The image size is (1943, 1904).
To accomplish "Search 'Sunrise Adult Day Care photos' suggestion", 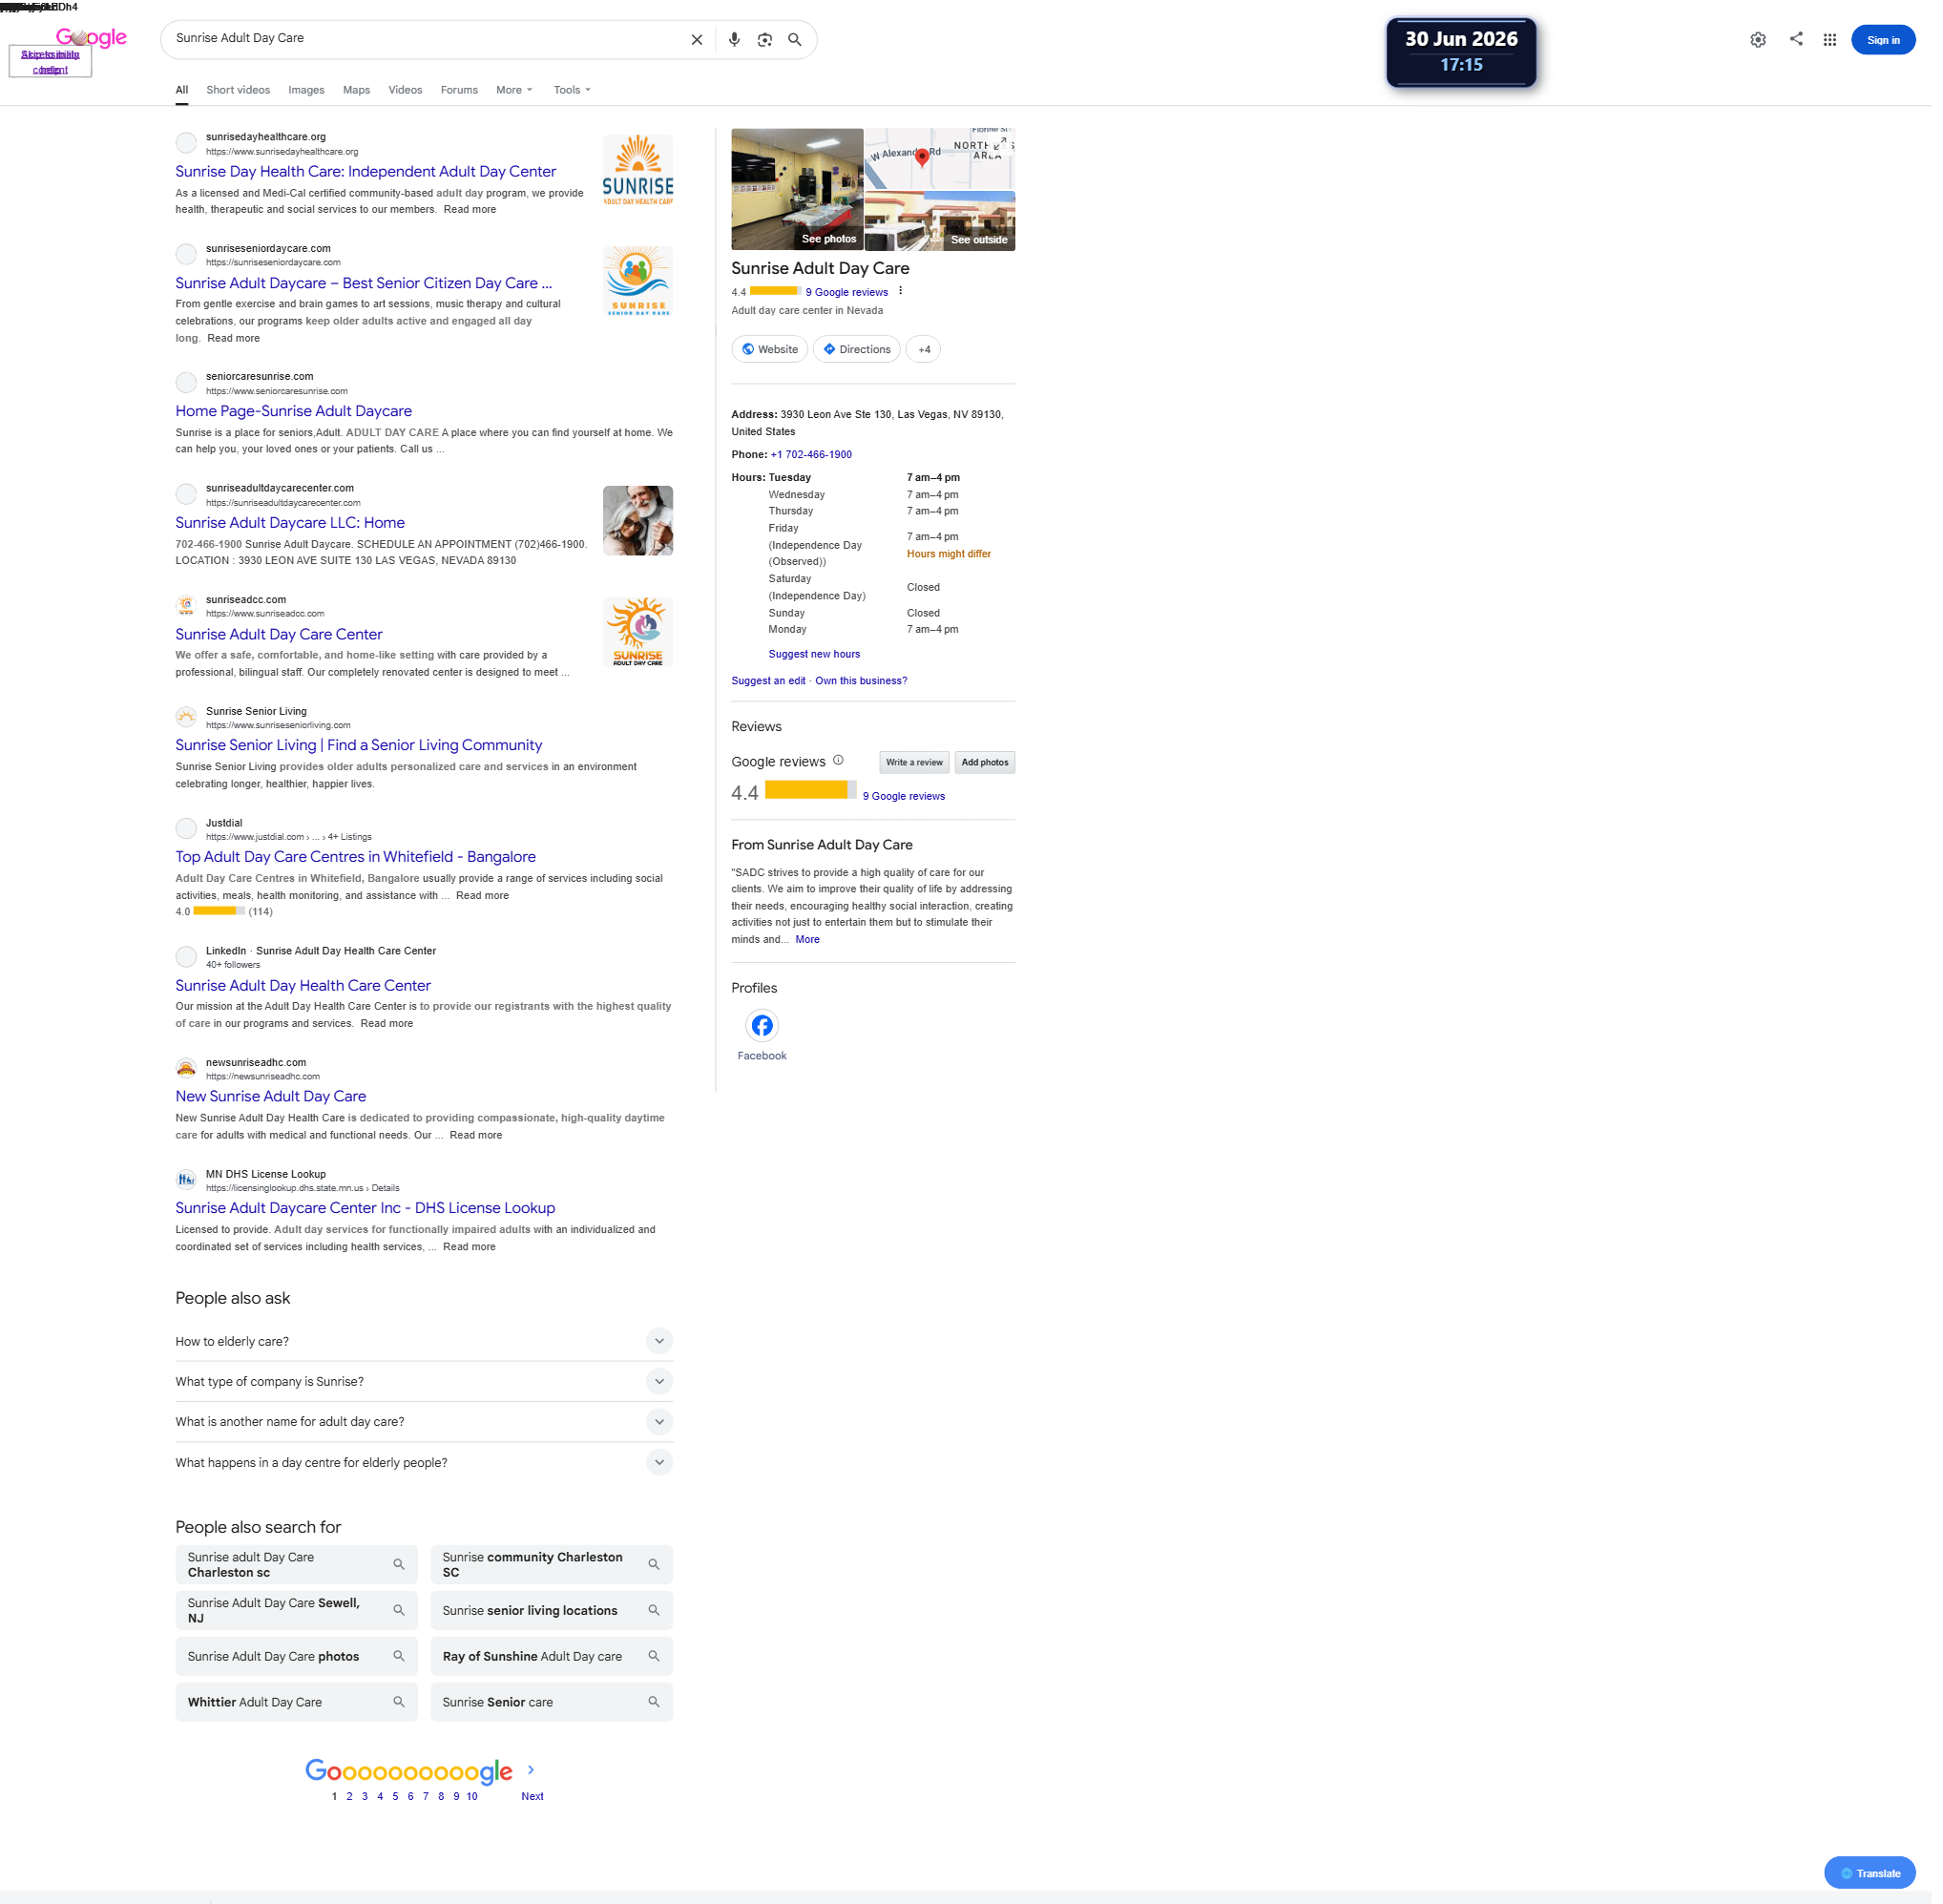I will click(296, 1656).
